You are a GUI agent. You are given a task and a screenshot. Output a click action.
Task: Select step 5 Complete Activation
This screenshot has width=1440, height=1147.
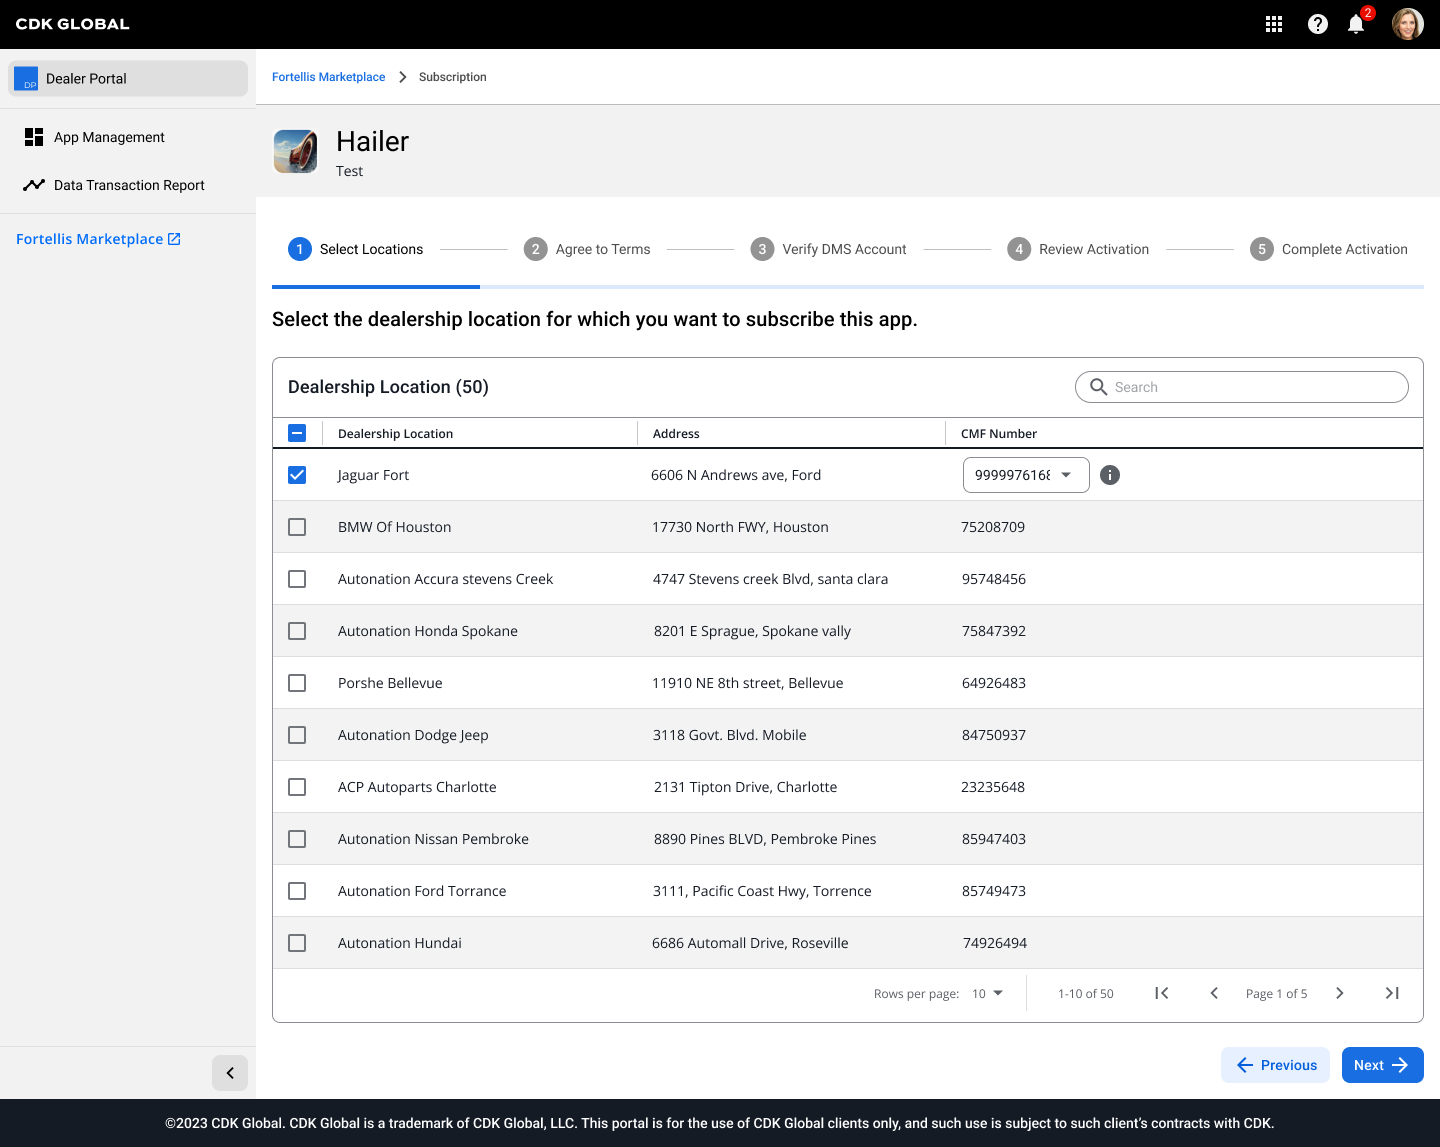pos(1329,249)
